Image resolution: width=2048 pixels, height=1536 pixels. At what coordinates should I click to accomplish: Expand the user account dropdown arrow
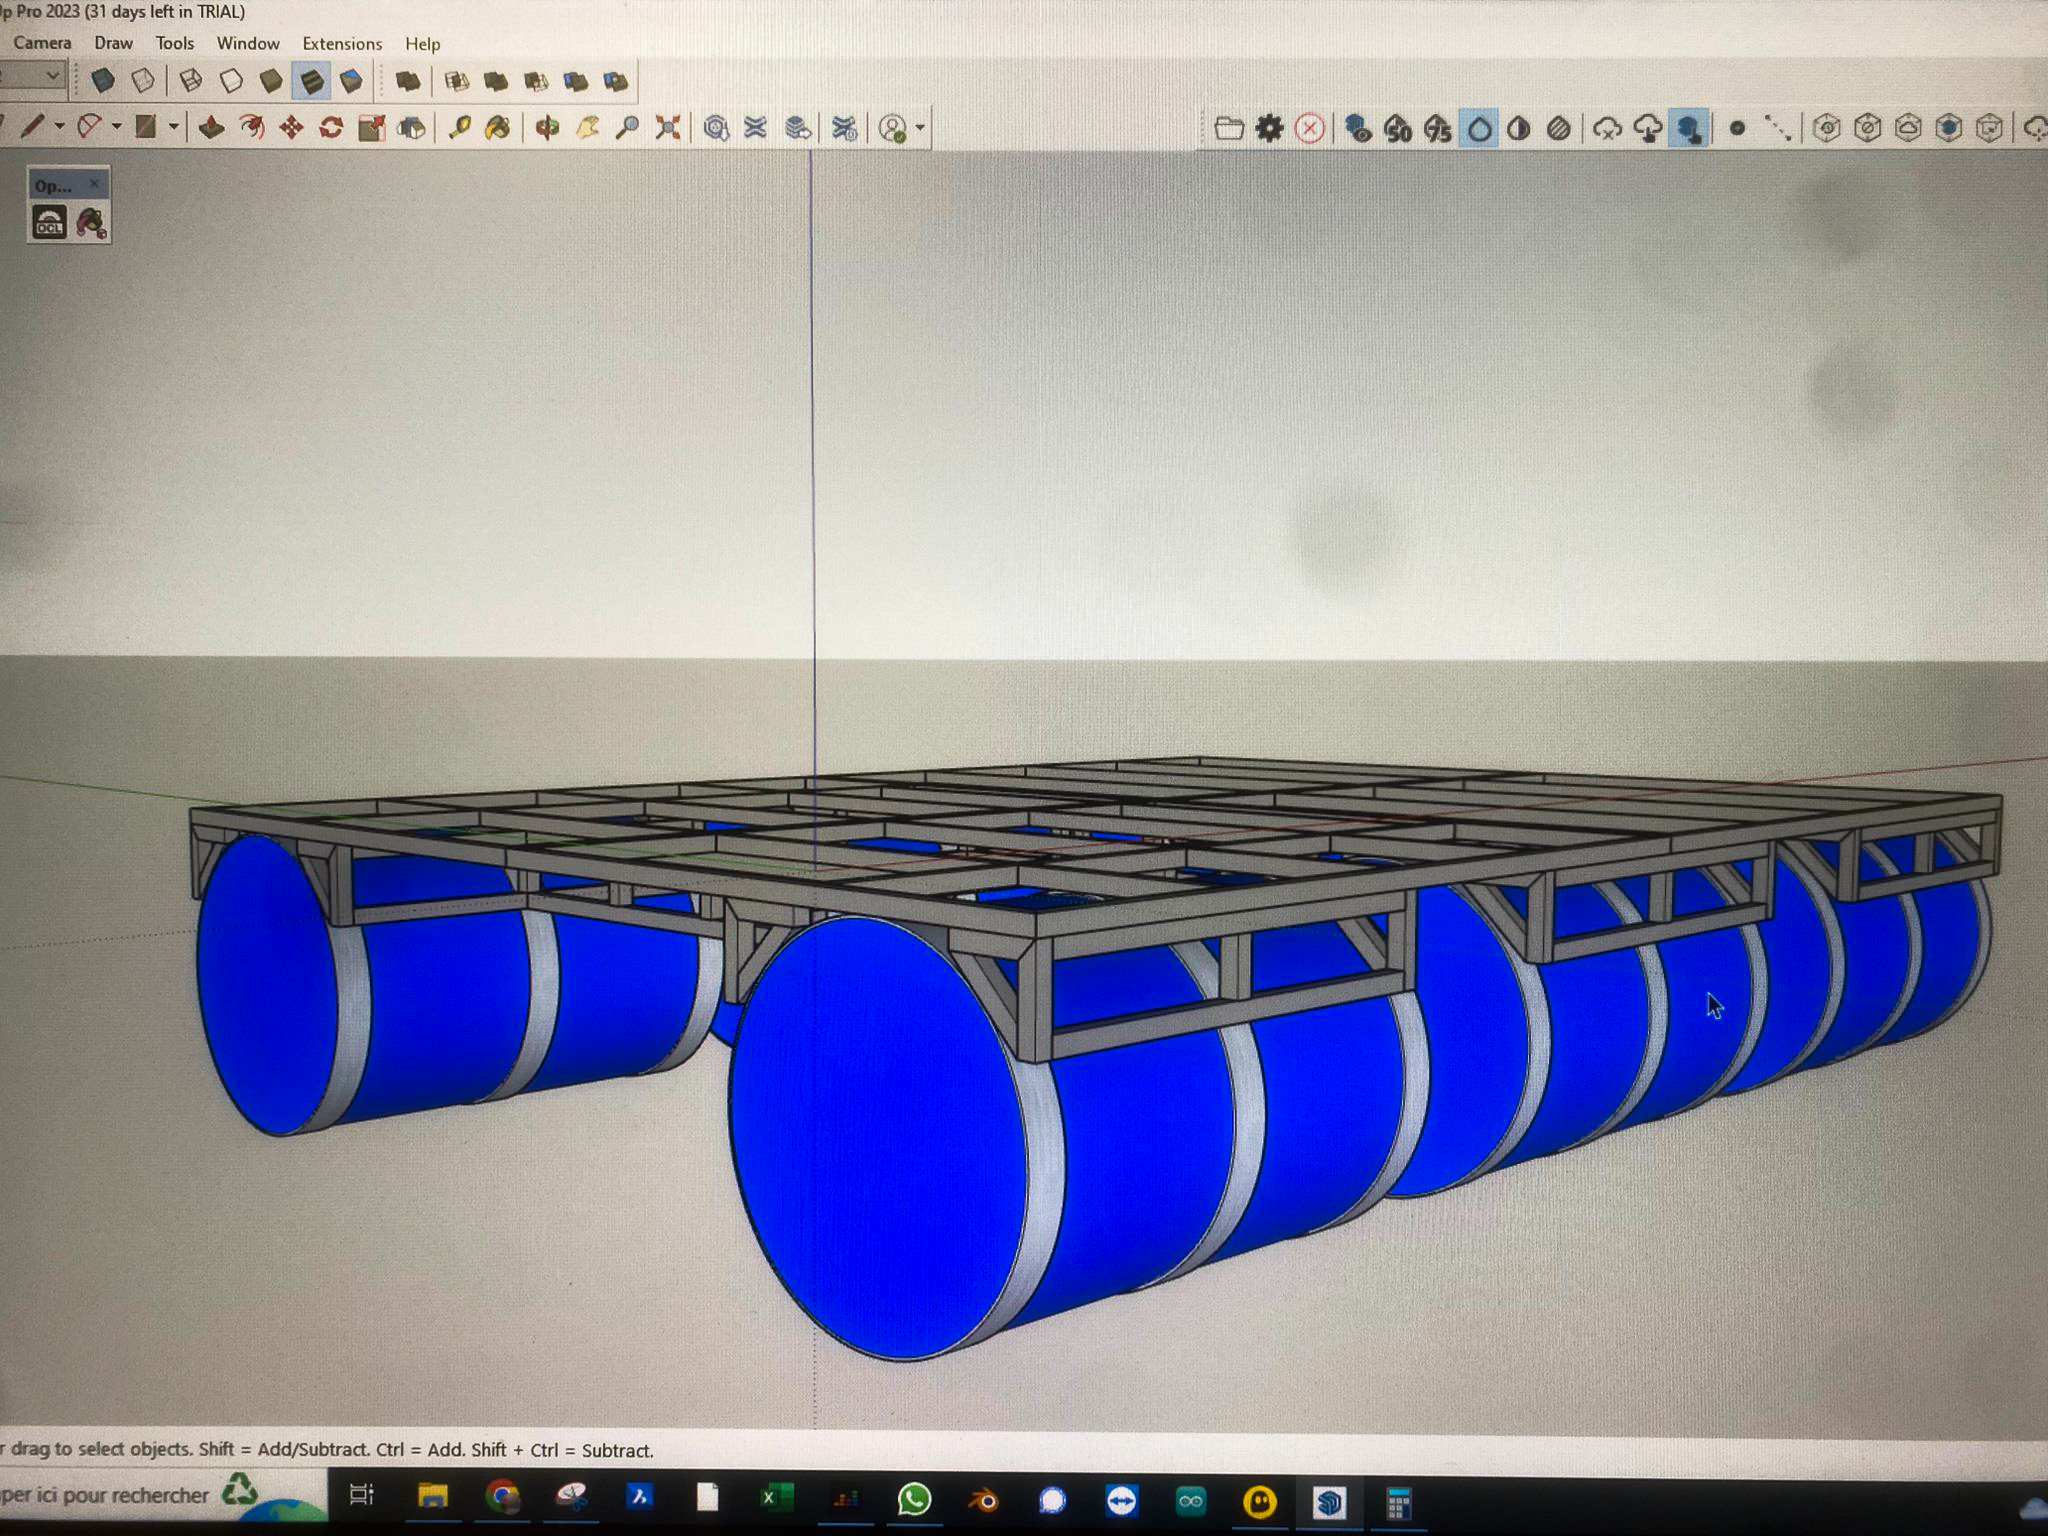(x=920, y=128)
